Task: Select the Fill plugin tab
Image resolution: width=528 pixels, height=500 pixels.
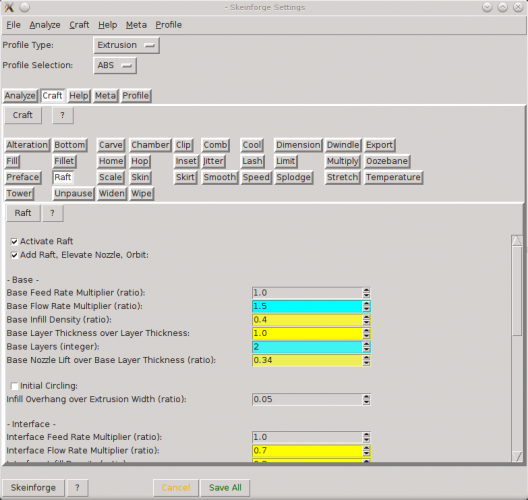Action: point(12,161)
